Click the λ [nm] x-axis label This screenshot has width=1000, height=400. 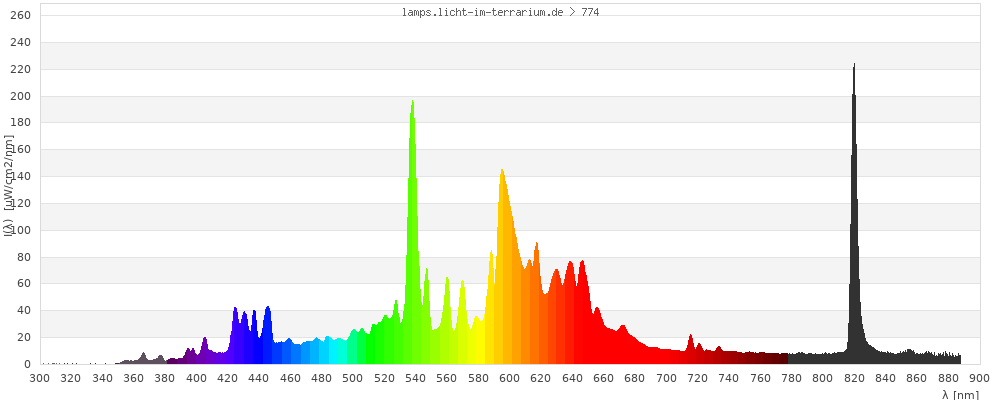960,394
